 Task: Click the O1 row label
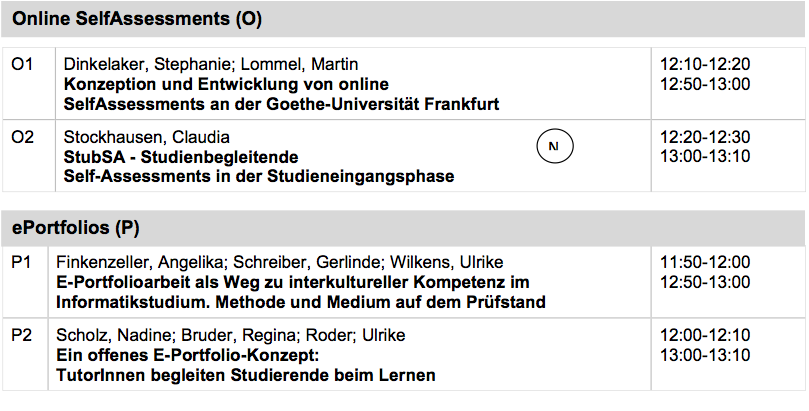[22, 64]
